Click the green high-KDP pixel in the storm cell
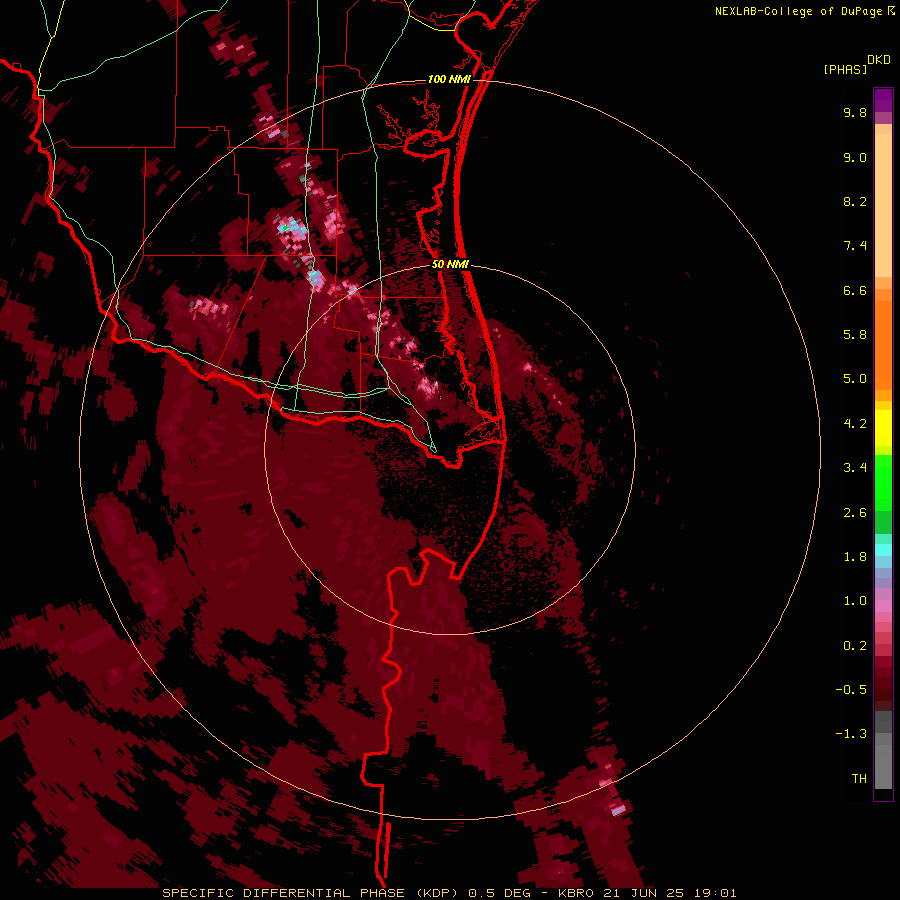Viewport: 900px width, 900px height. click(x=284, y=228)
